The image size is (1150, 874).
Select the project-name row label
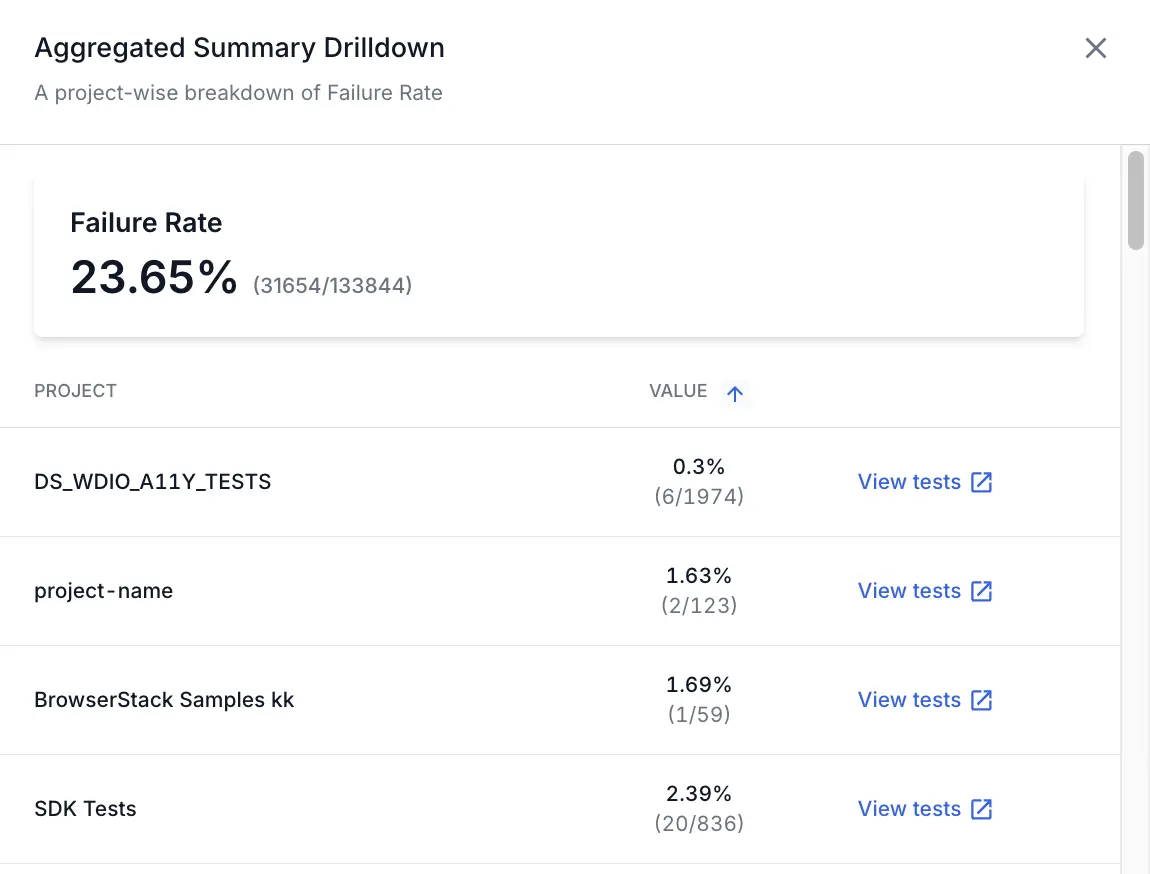pos(104,591)
